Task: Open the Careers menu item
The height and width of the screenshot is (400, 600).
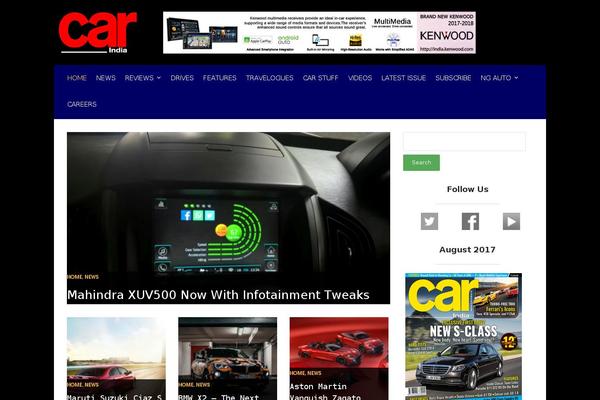Action: pyautogui.click(x=82, y=104)
